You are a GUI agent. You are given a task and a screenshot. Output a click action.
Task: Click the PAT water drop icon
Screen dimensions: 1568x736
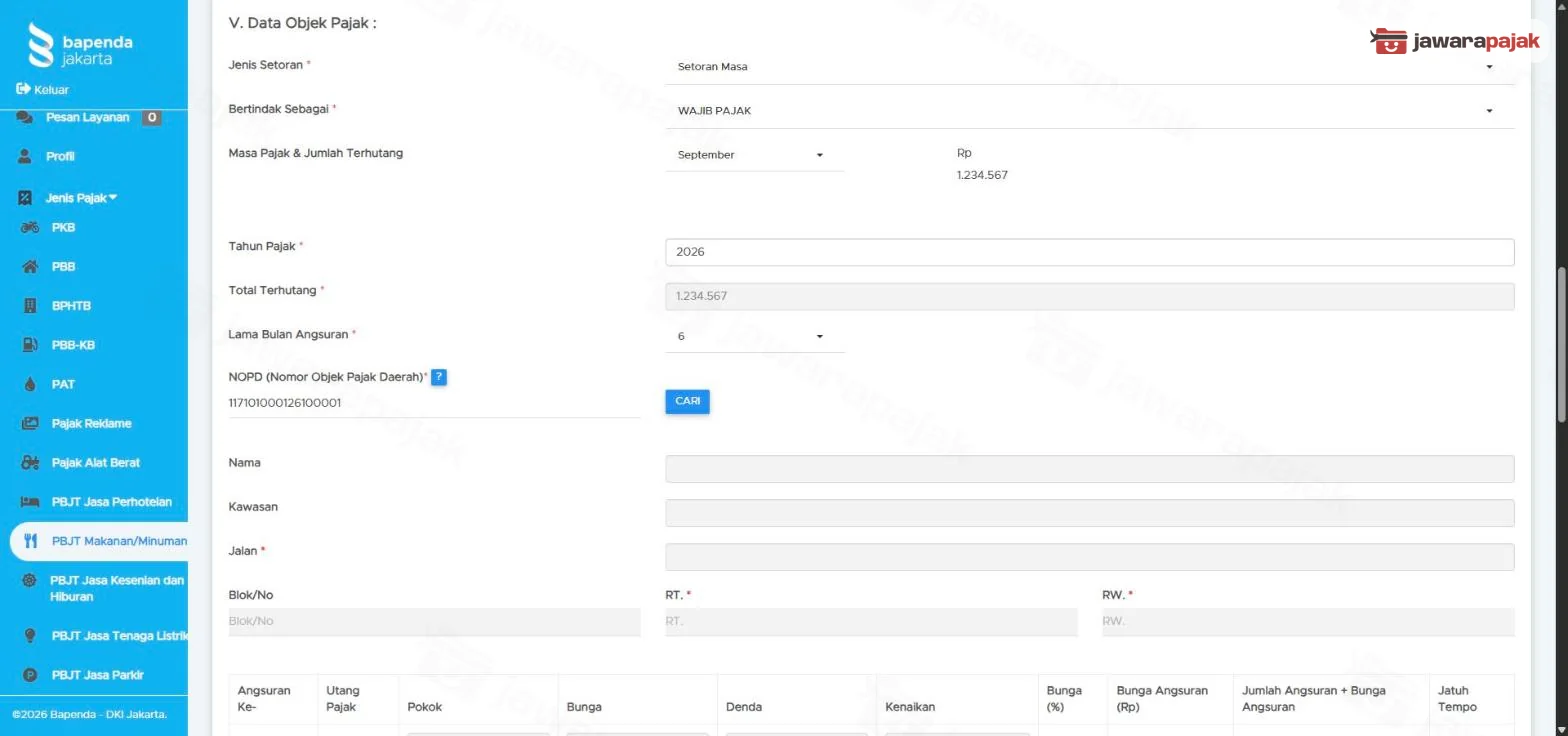(x=30, y=384)
